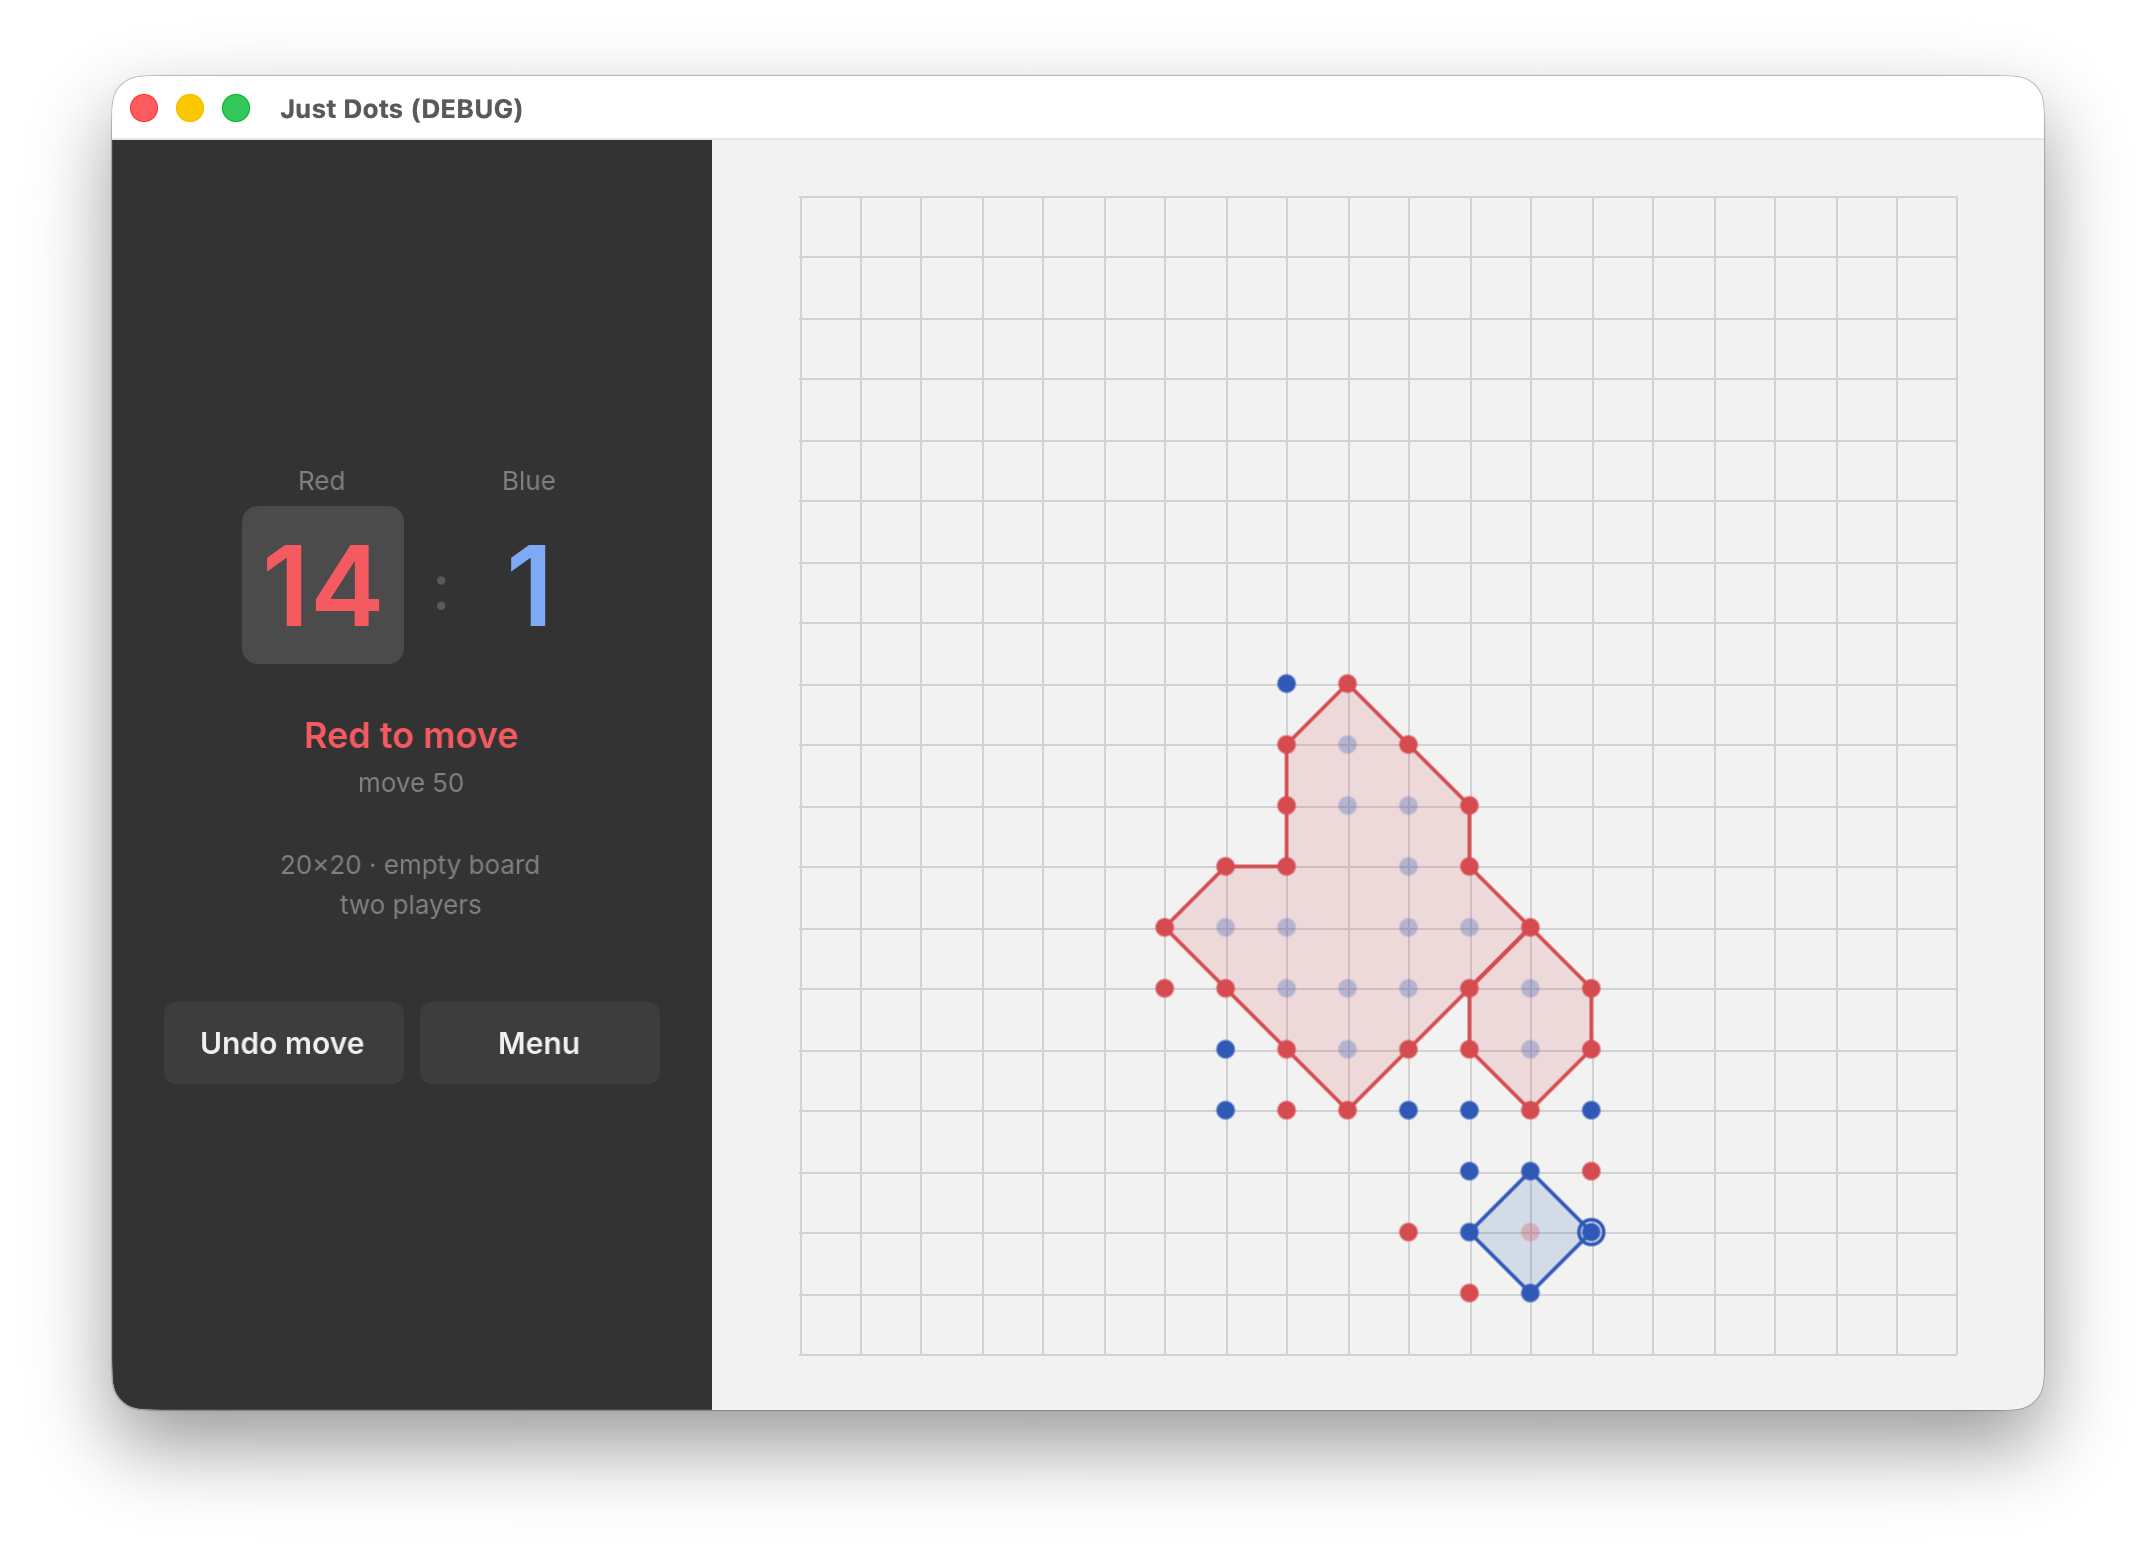Click the red dot right of blue diamond's top
The image size is (2156, 1558).
[x=1591, y=1171]
